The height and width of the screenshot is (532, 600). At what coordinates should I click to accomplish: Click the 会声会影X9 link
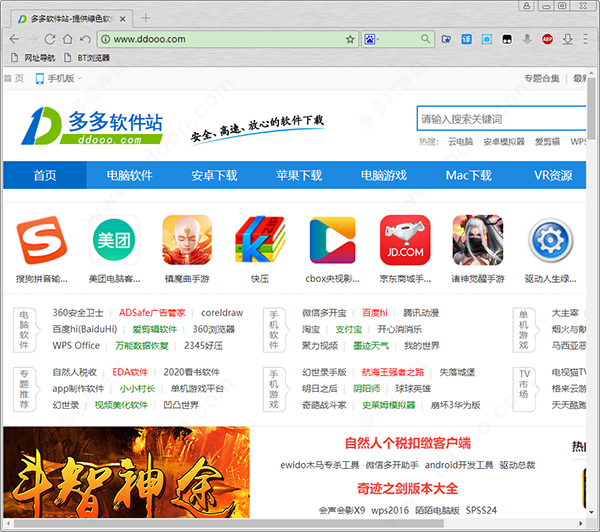click(x=342, y=510)
